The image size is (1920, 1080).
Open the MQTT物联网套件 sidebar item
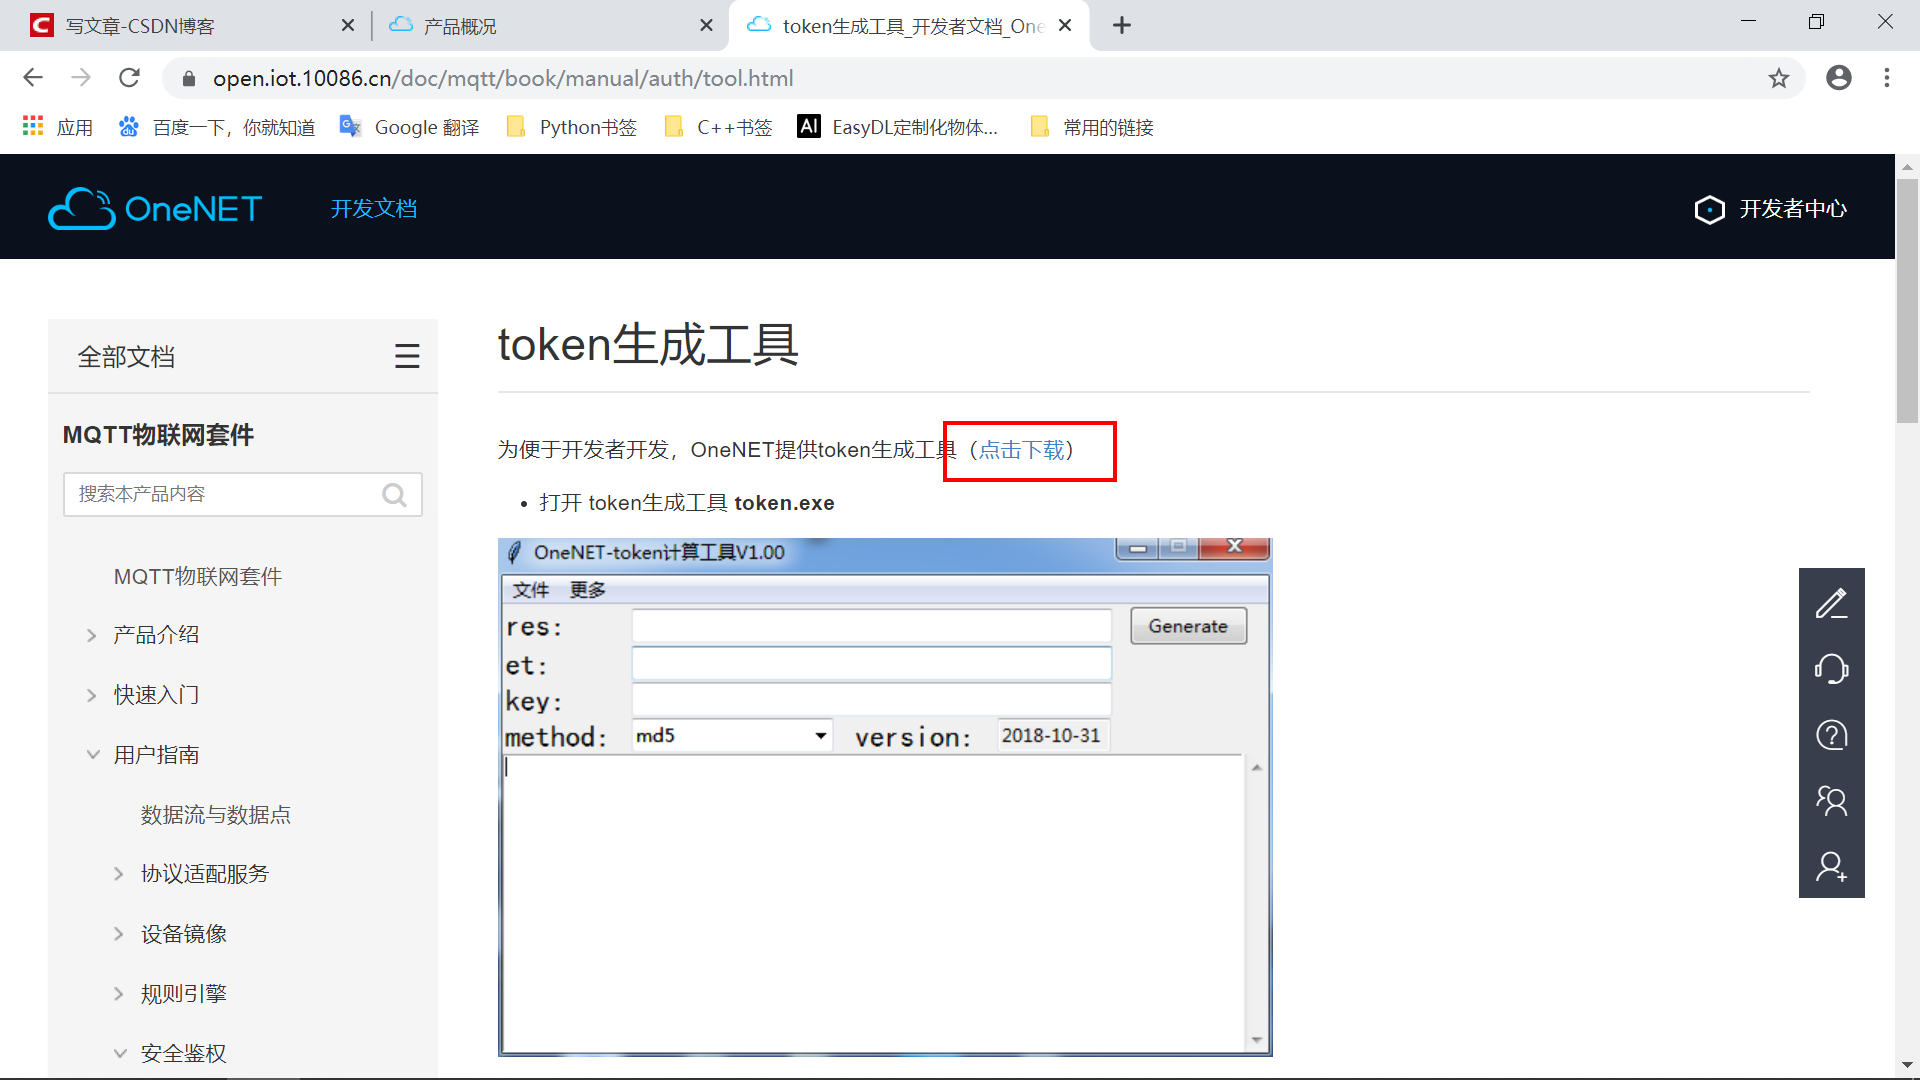point(198,577)
